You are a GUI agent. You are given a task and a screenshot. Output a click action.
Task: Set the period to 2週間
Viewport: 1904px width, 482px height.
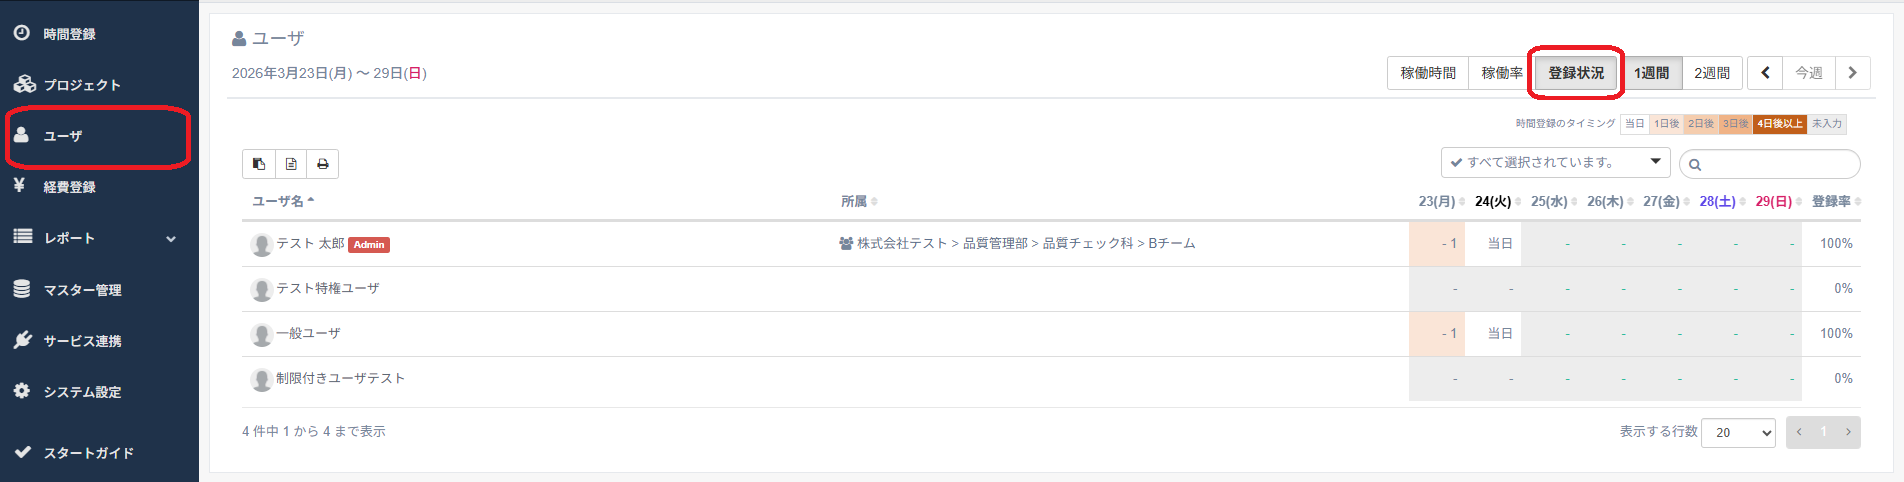(x=1711, y=73)
